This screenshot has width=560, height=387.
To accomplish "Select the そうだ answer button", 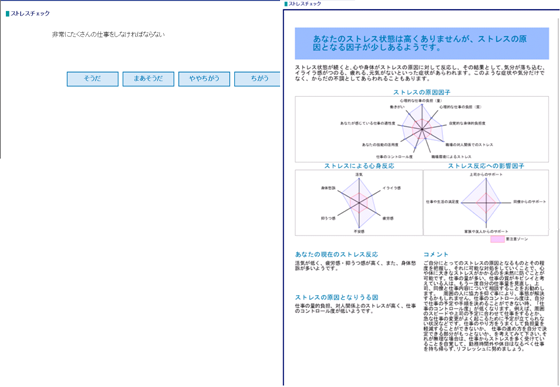I will click(92, 79).
